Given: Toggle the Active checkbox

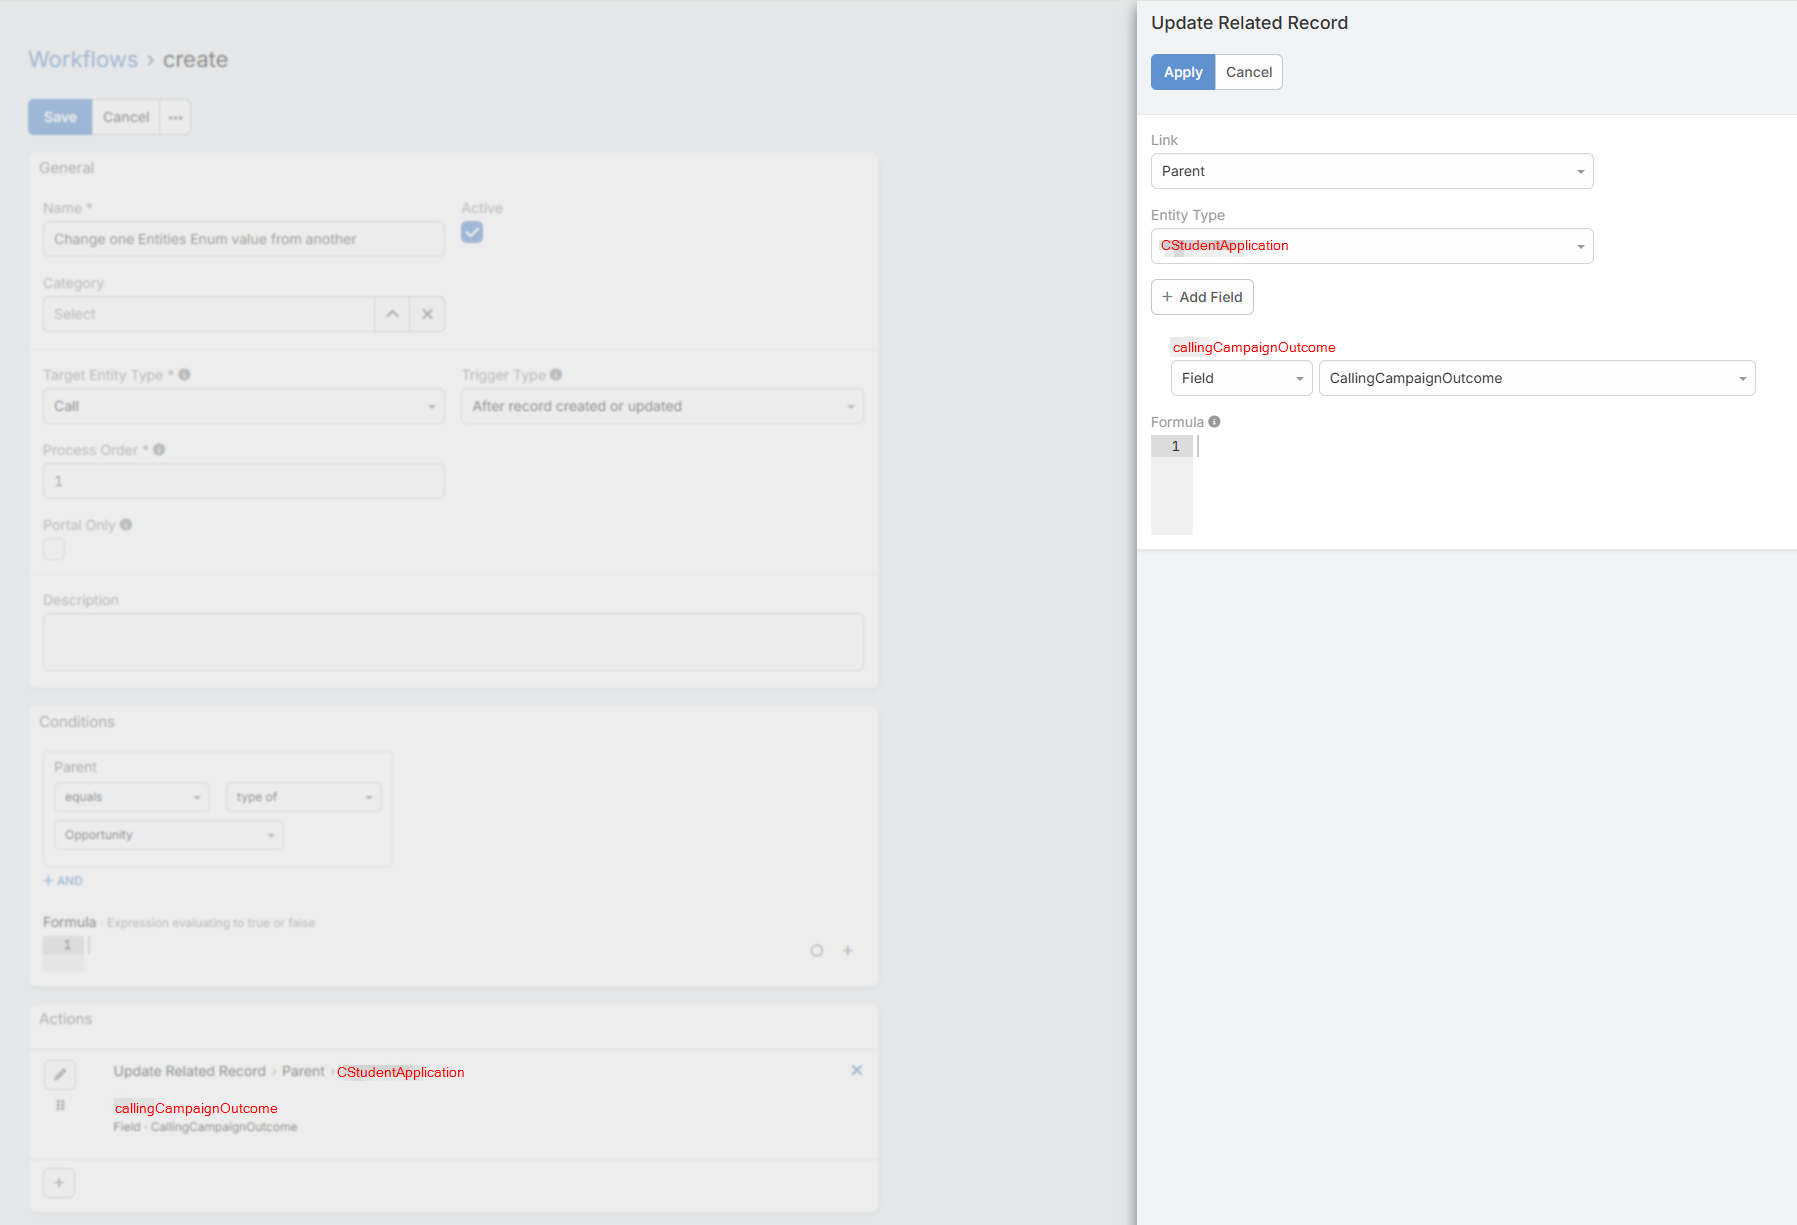Looking at the screenshot, I should click(x=472, y=232).
